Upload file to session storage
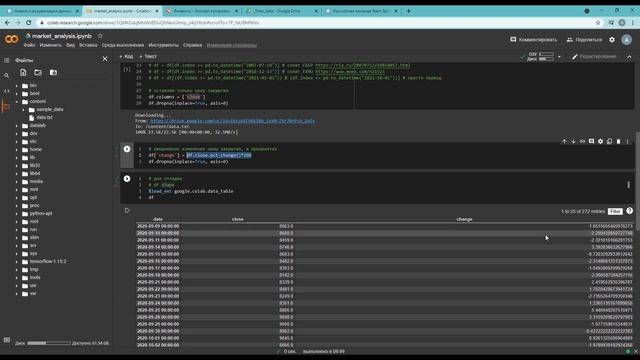Screen dimensions: 640x360 coord(23,73)
